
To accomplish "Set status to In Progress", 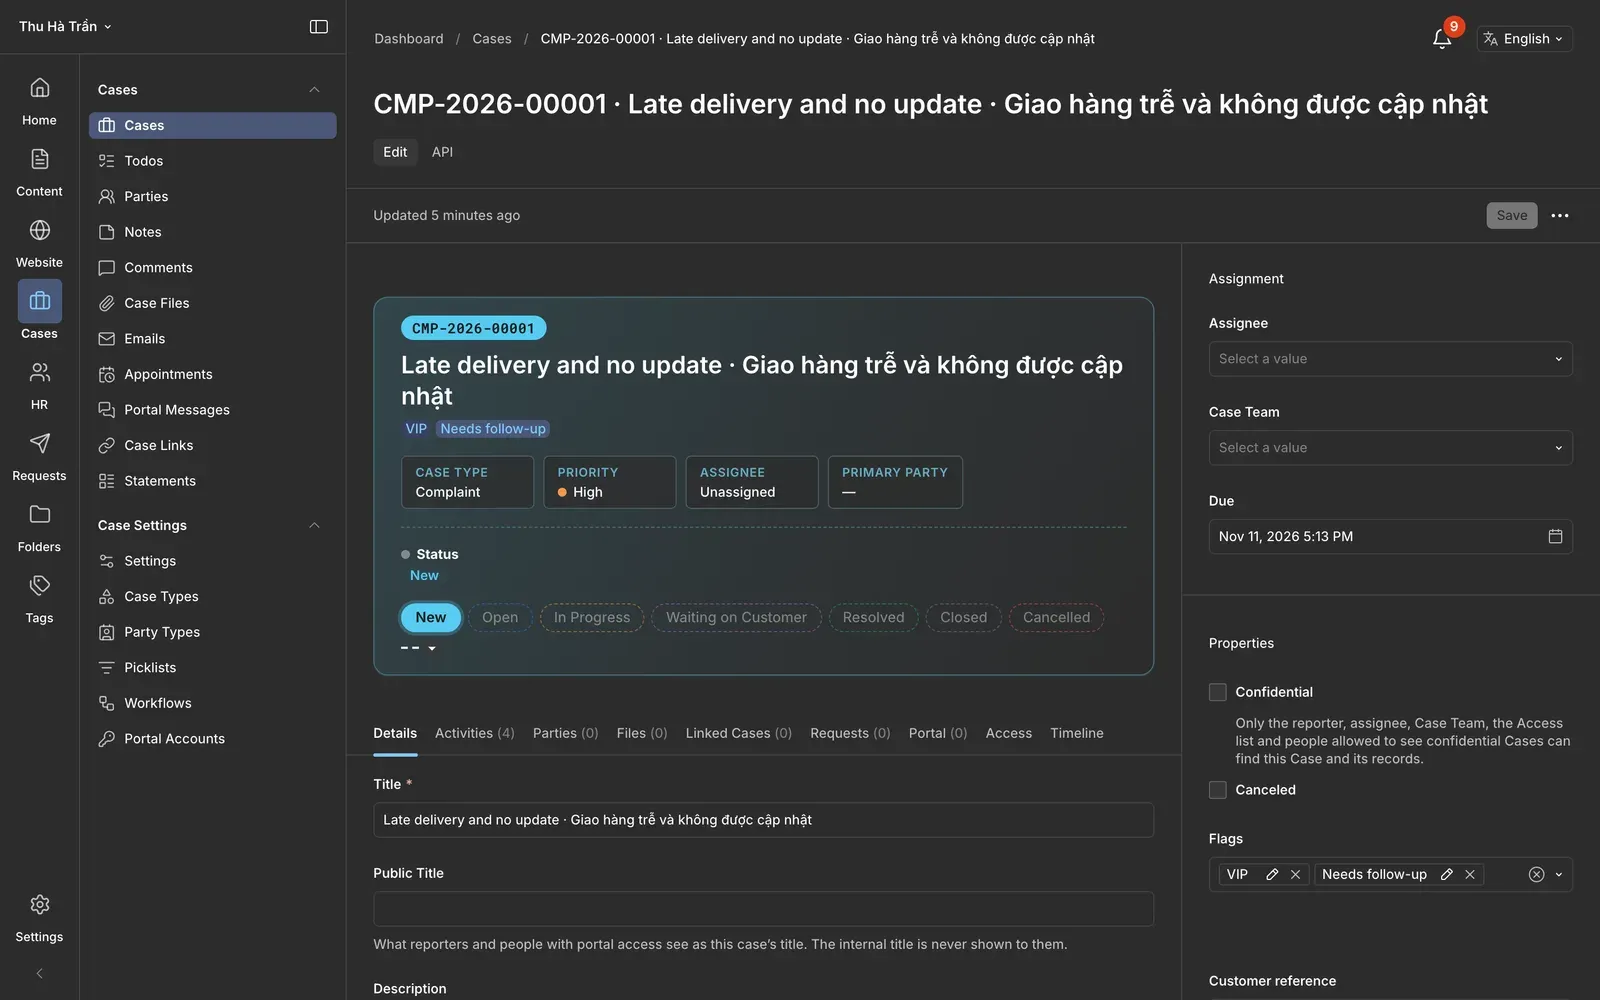I will click(x=592, y=617).
